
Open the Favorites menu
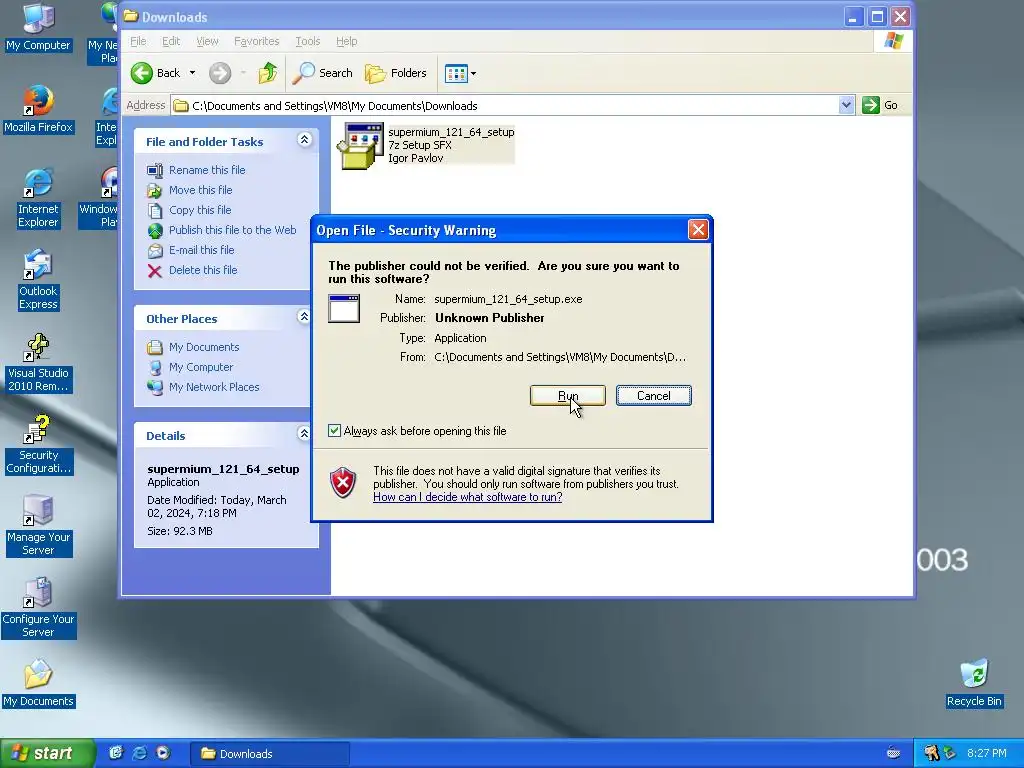coord(257,41)
